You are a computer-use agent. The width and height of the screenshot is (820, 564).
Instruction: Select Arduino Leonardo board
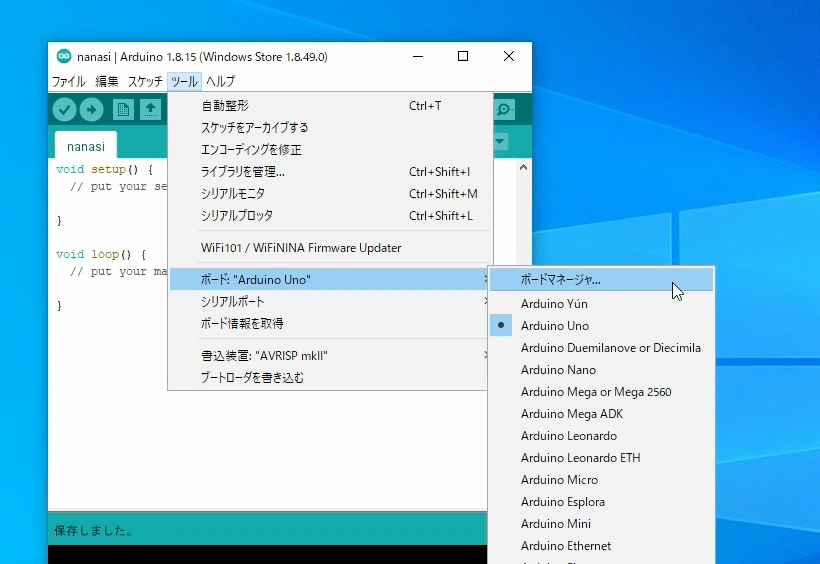coord(601,436)
